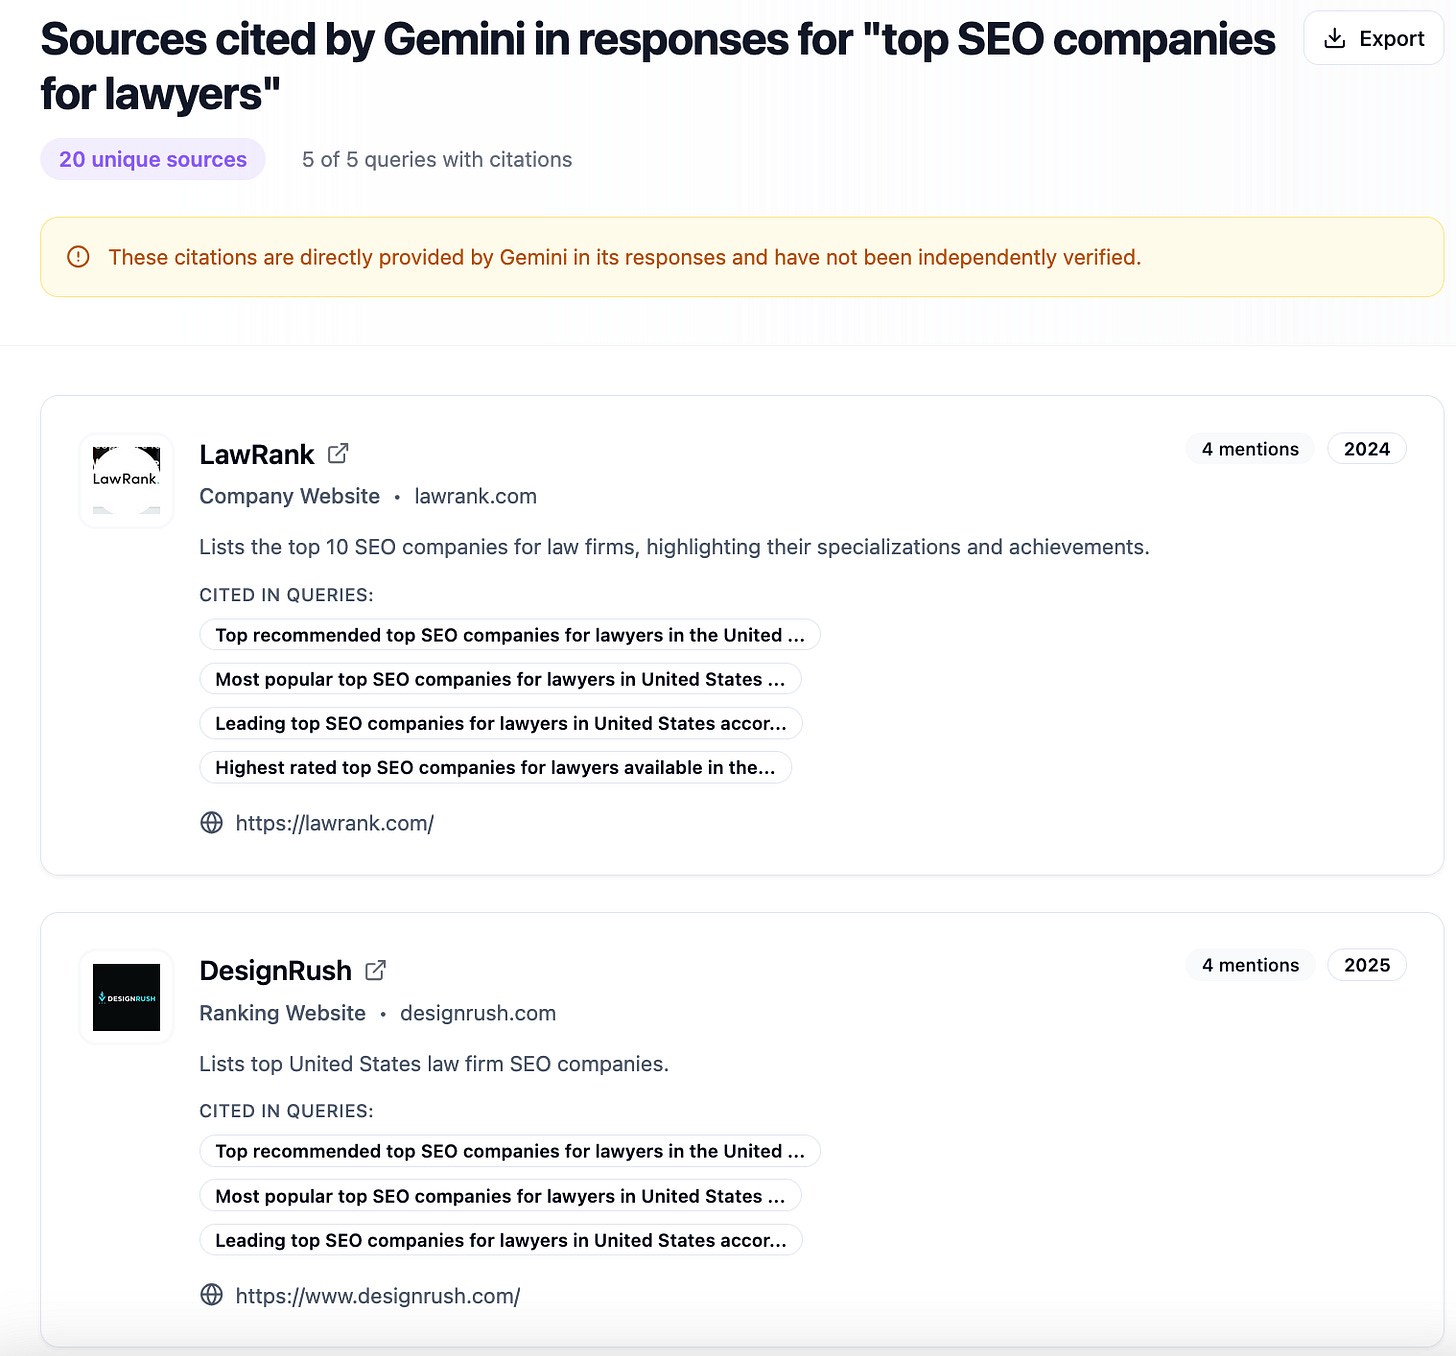Click the 2024 year badge
Image resolution: width=1456 pixels, height=1356 pixels.
coord(1367,449)
